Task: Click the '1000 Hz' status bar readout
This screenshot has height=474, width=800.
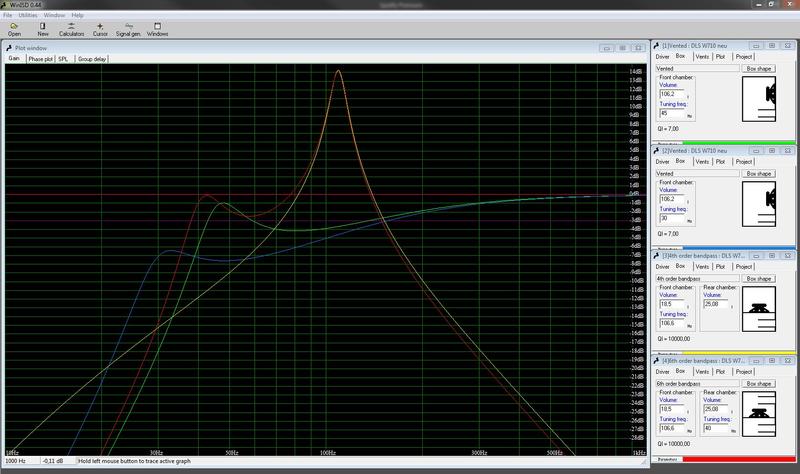Action: 15,461
